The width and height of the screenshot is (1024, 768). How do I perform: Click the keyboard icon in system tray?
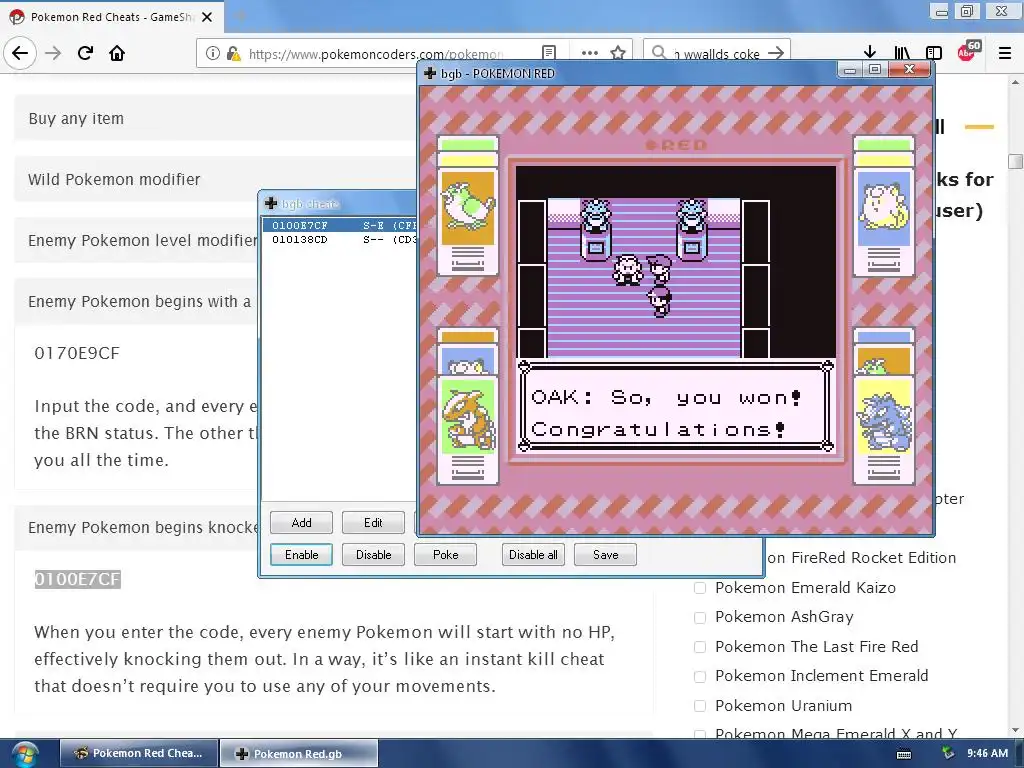point(904,754)
